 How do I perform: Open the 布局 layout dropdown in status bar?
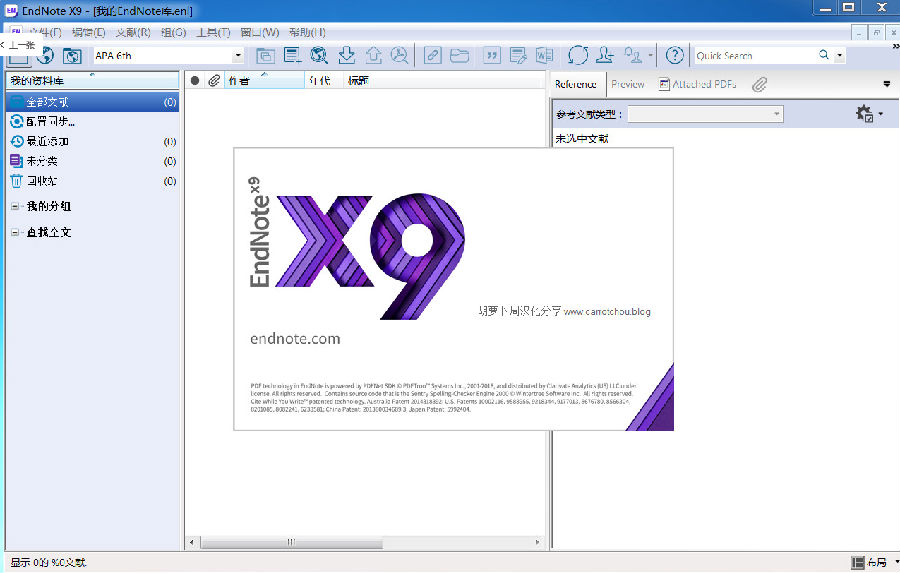point(876,563)
